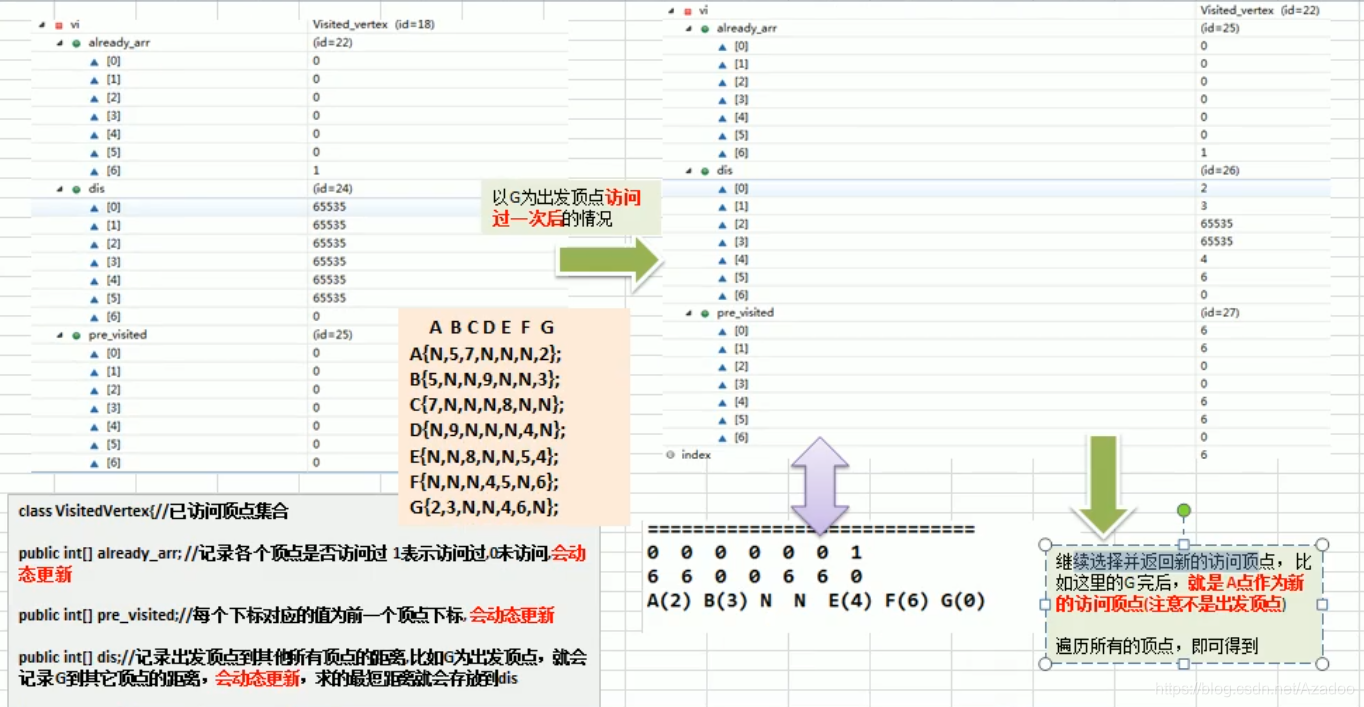Image resolution: width=1364 pixels, height=707 pixels.
Task: Click green pre_visited field icon in id=22 panel
Action: pos(705,313)
